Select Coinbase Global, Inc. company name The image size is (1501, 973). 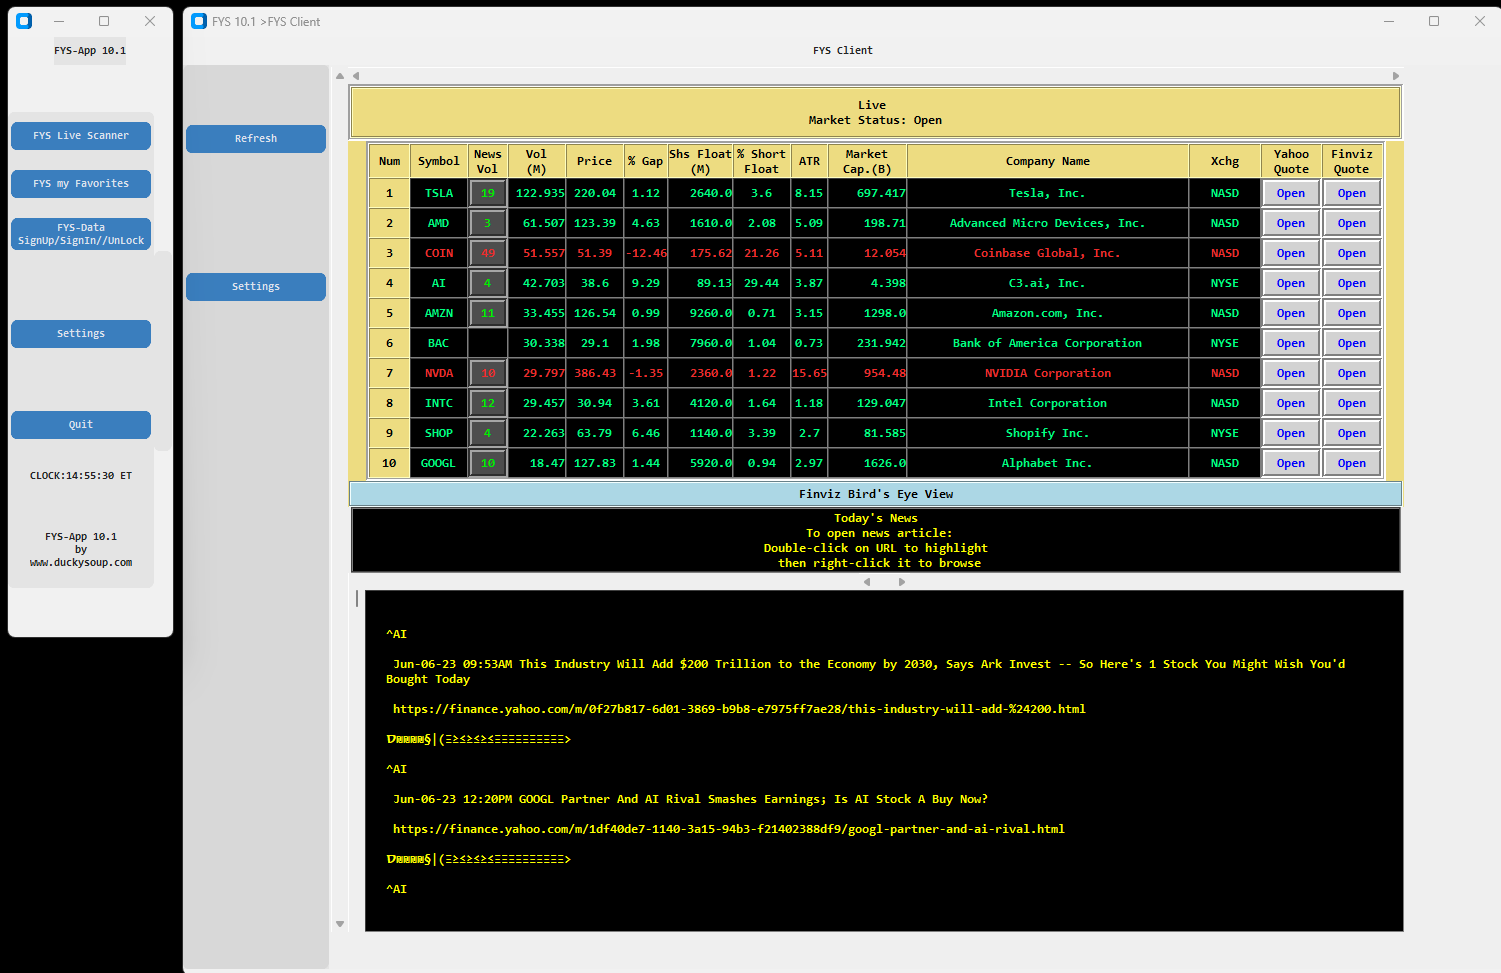point(1048,254)
